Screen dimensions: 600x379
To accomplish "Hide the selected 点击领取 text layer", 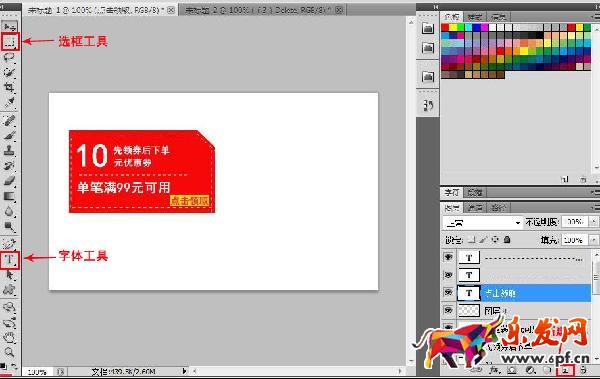I will [448, 292].
